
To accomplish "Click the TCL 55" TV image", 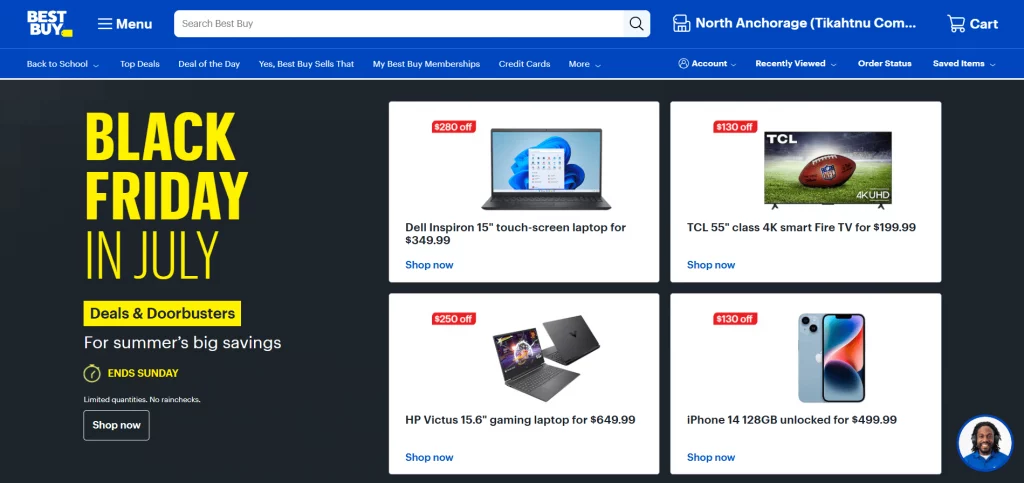I will click(827, 170).
